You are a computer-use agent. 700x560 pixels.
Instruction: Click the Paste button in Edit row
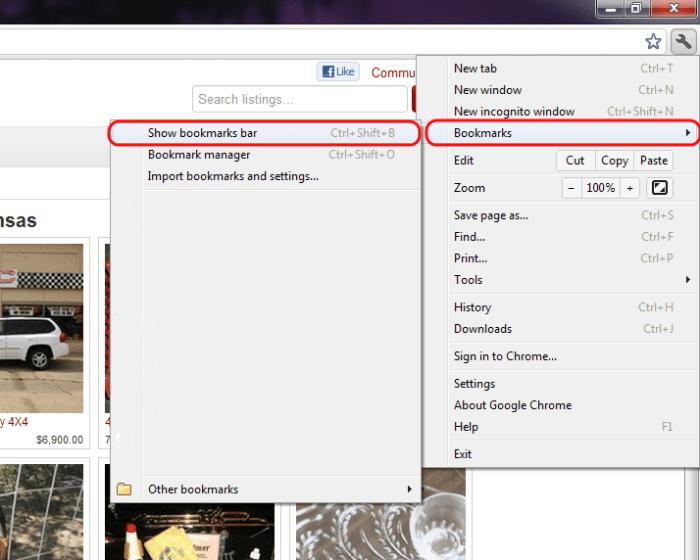point(654,160)
